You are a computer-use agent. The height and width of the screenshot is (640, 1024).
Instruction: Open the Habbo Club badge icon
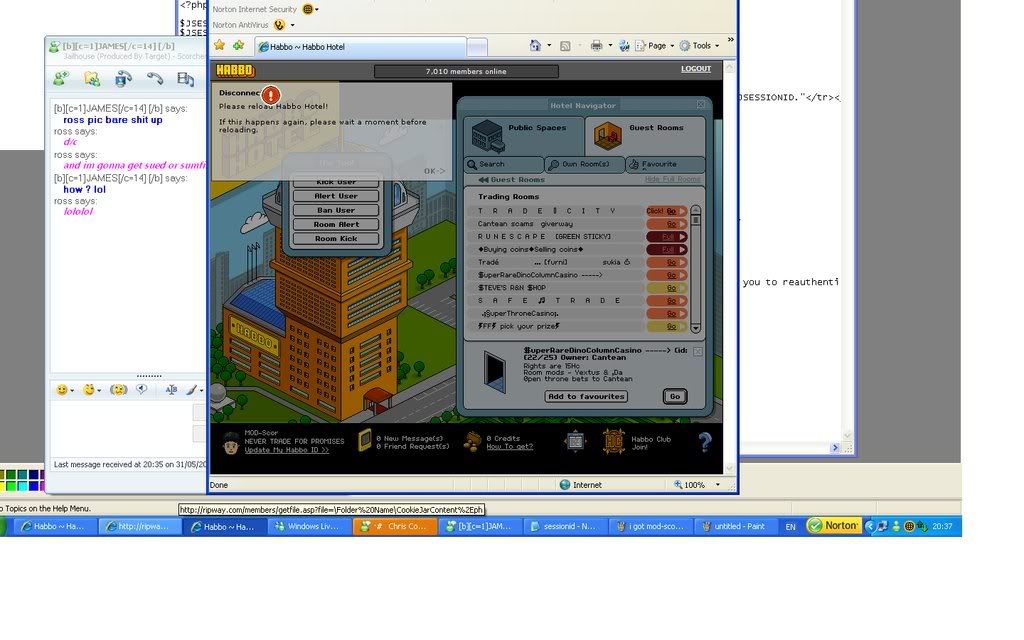point(613,441)
